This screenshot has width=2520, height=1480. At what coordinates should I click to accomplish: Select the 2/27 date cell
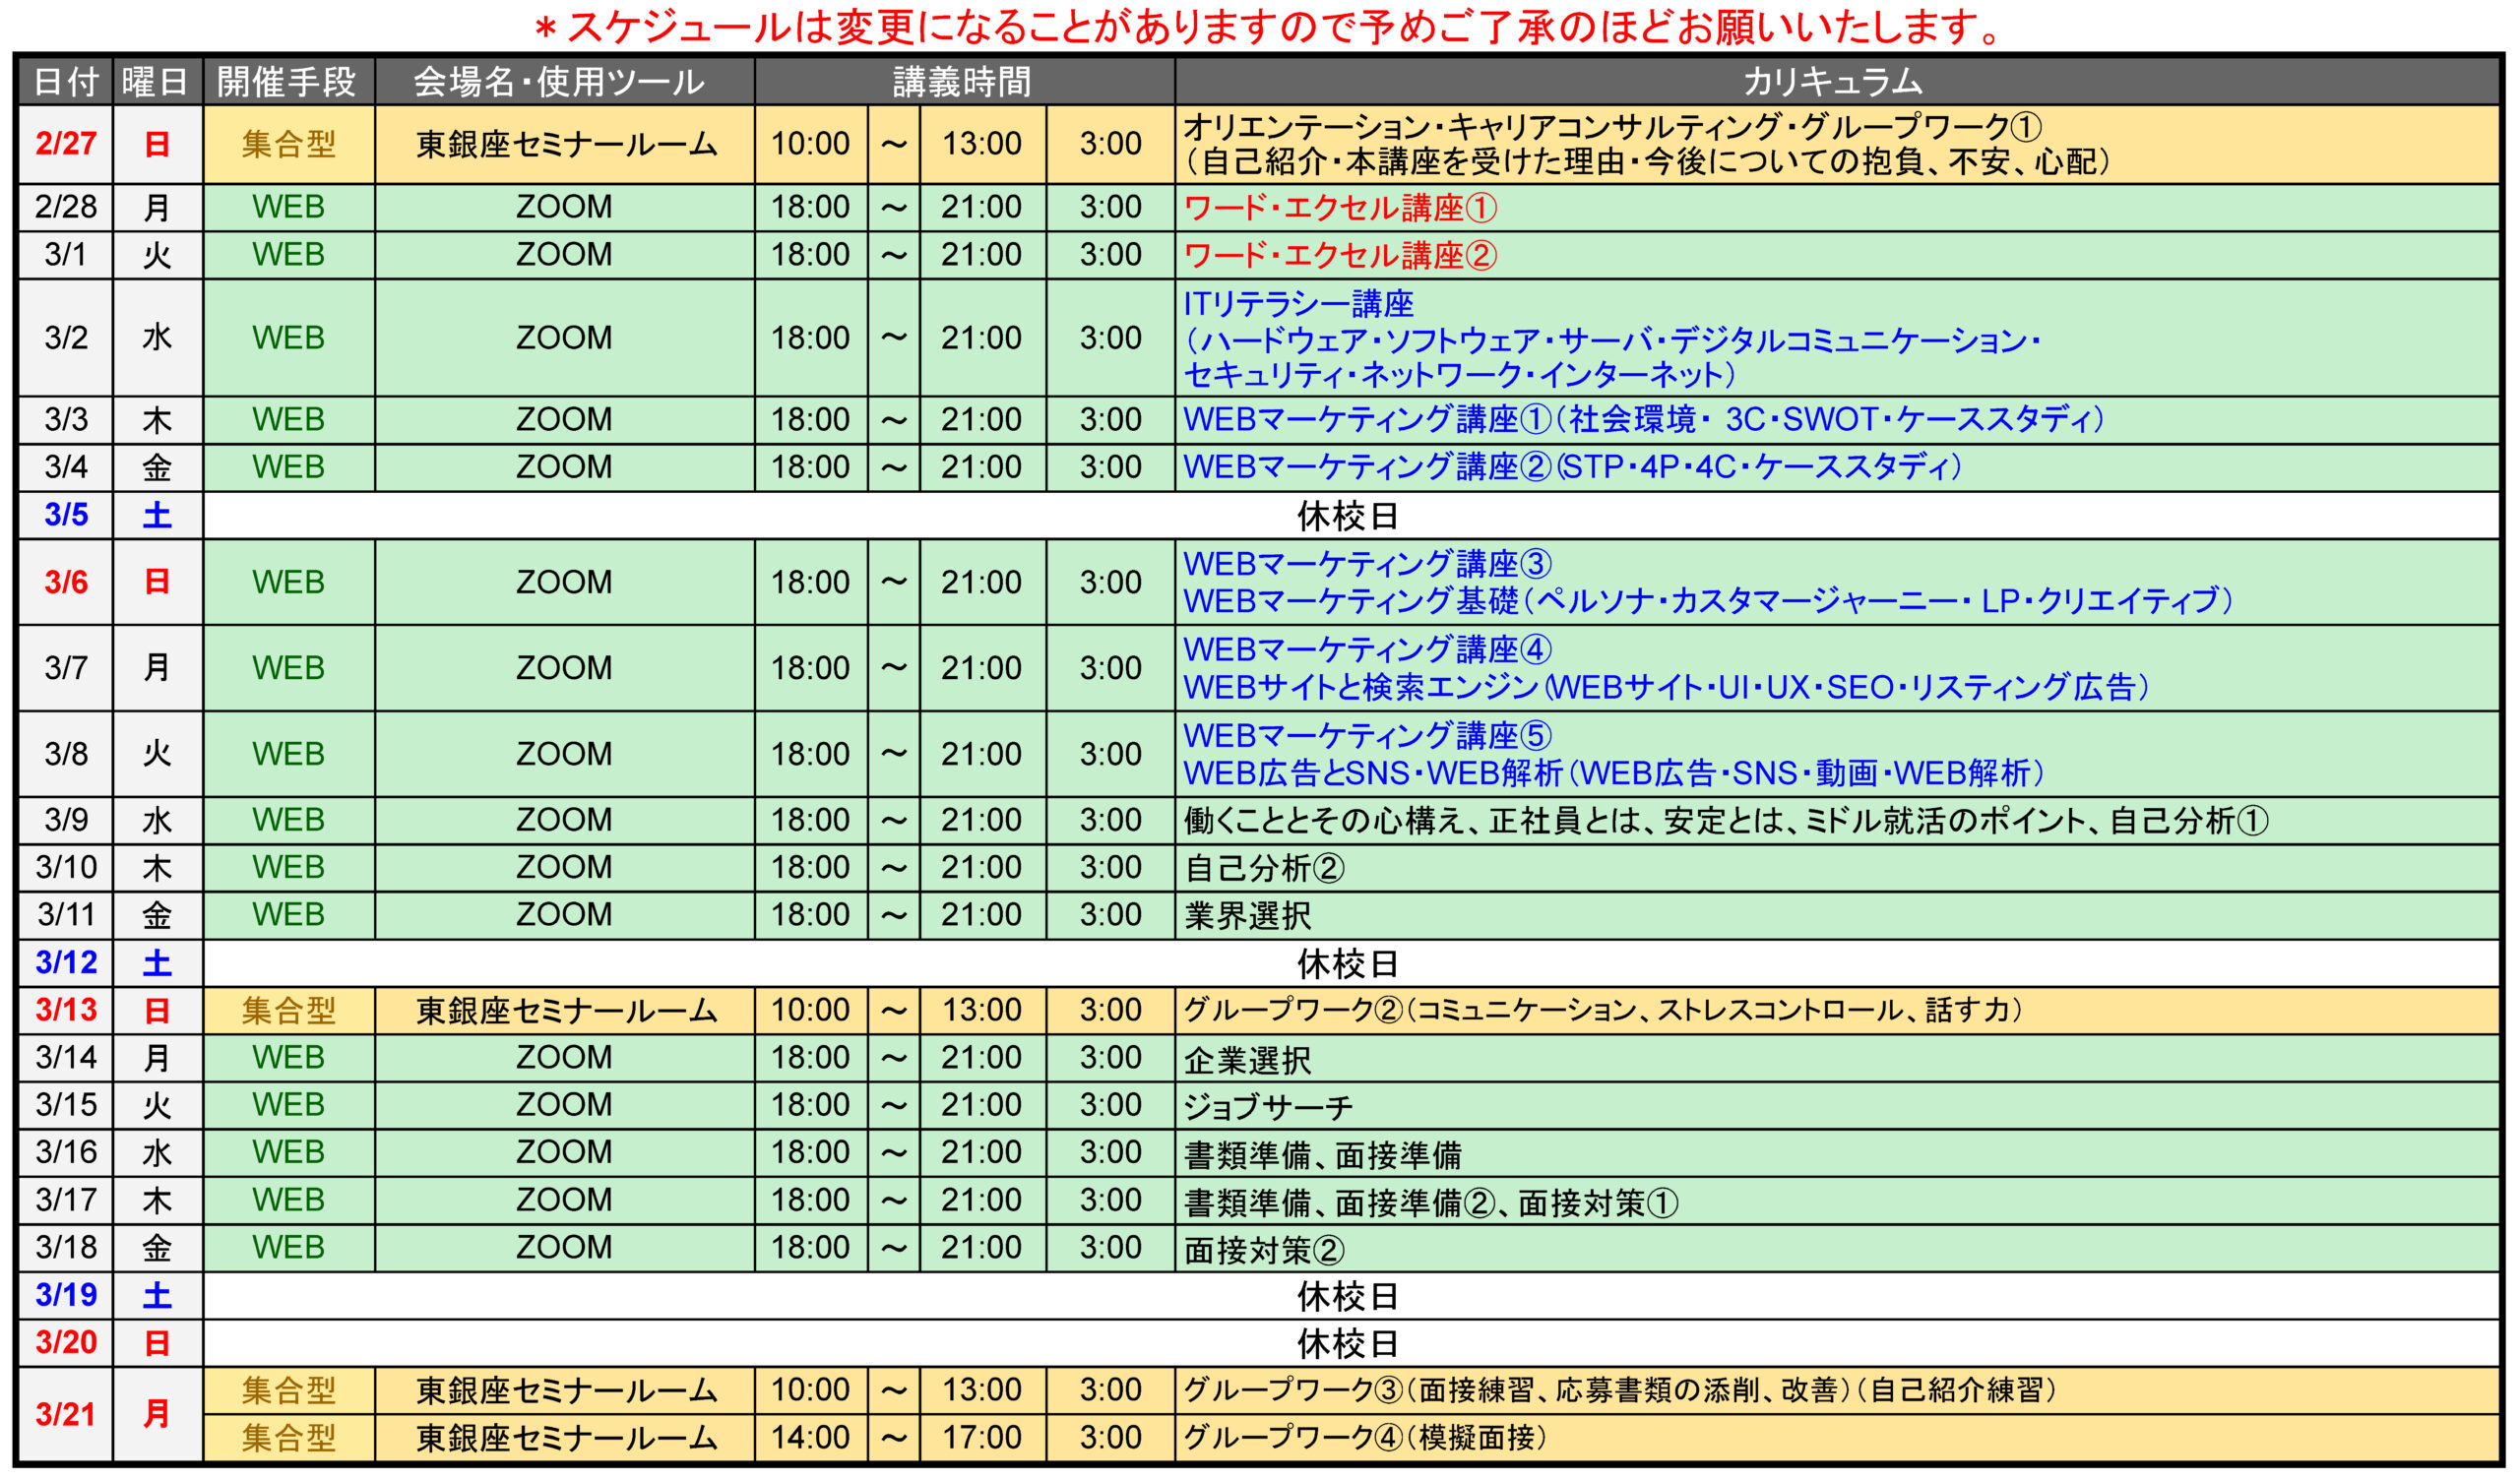pyautogui.click(x=66, y=144)
